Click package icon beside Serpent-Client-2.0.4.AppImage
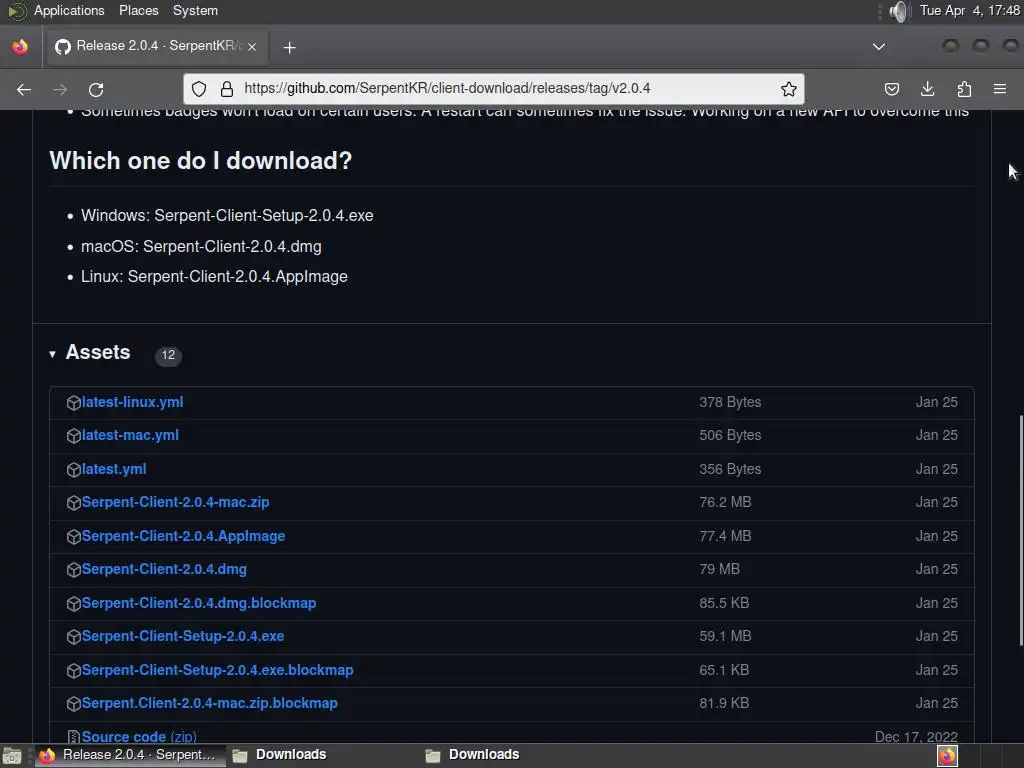The image size is (1024, 768). [x=74, y=537]
